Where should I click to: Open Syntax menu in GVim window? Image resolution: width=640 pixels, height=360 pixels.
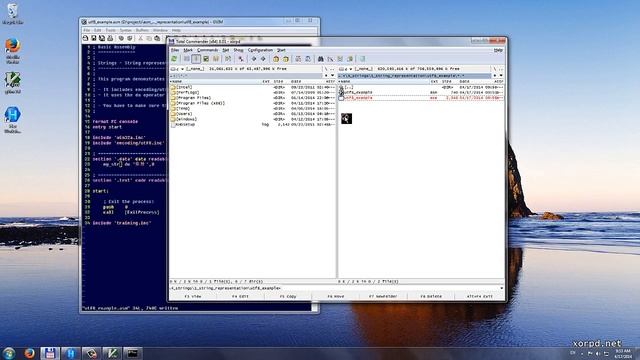[x=125, y=30]
